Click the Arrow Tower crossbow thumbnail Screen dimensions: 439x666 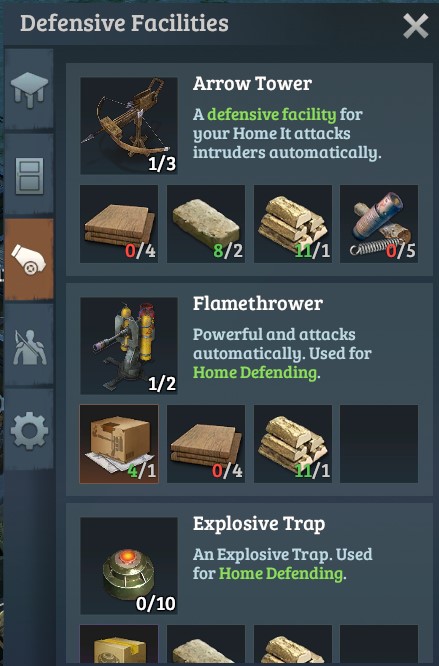[x=129, y=126]
